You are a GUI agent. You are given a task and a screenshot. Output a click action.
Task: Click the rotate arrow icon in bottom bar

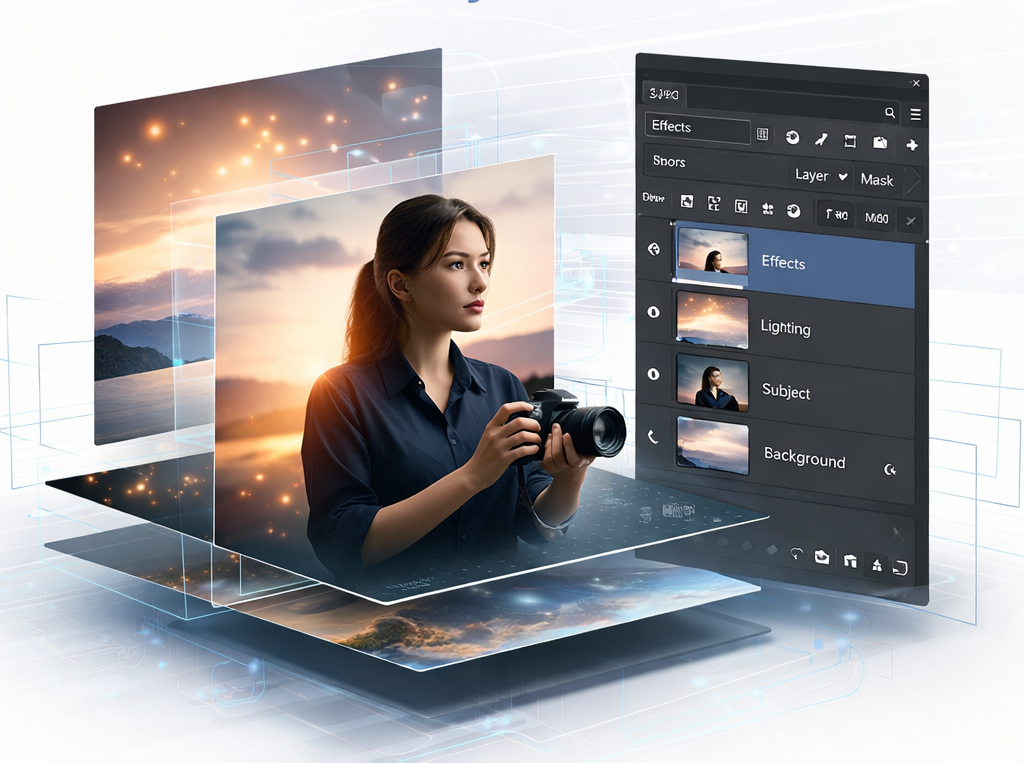(796, 553)
